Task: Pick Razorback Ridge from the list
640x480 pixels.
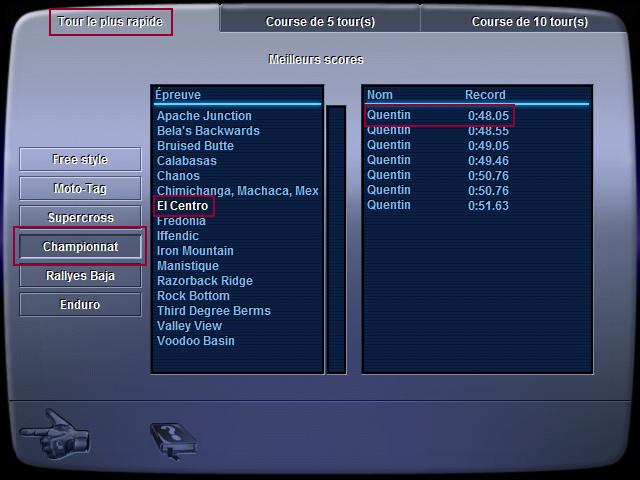Action: click(x=205, y=281)
